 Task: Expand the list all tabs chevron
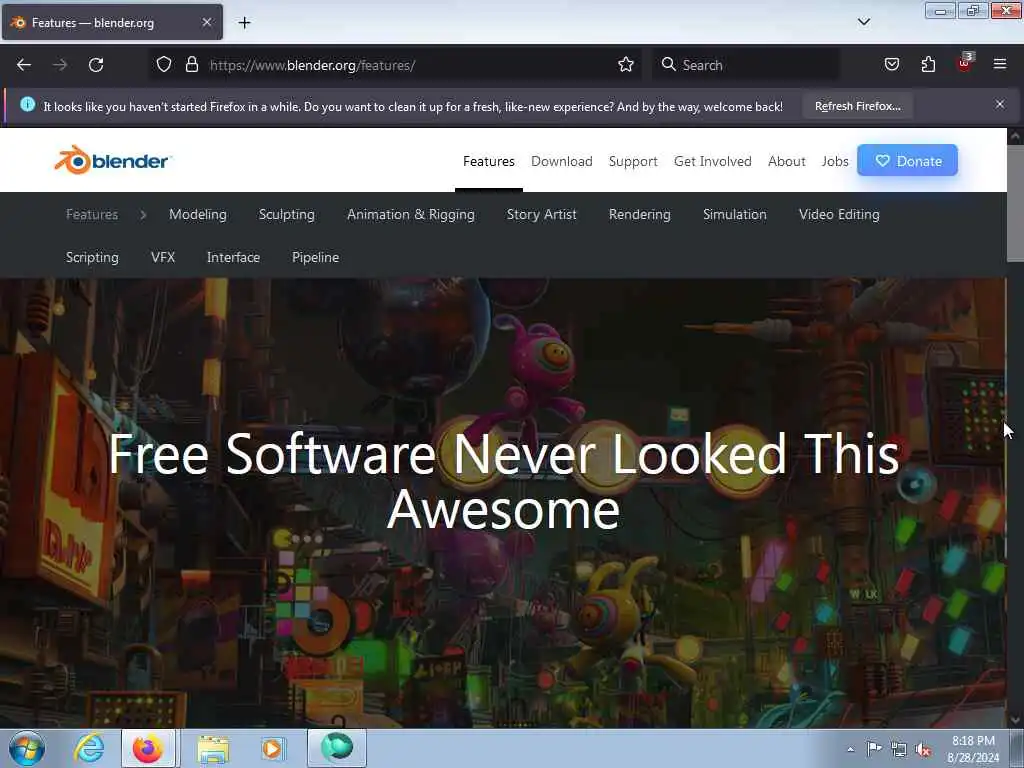(863, 22)
